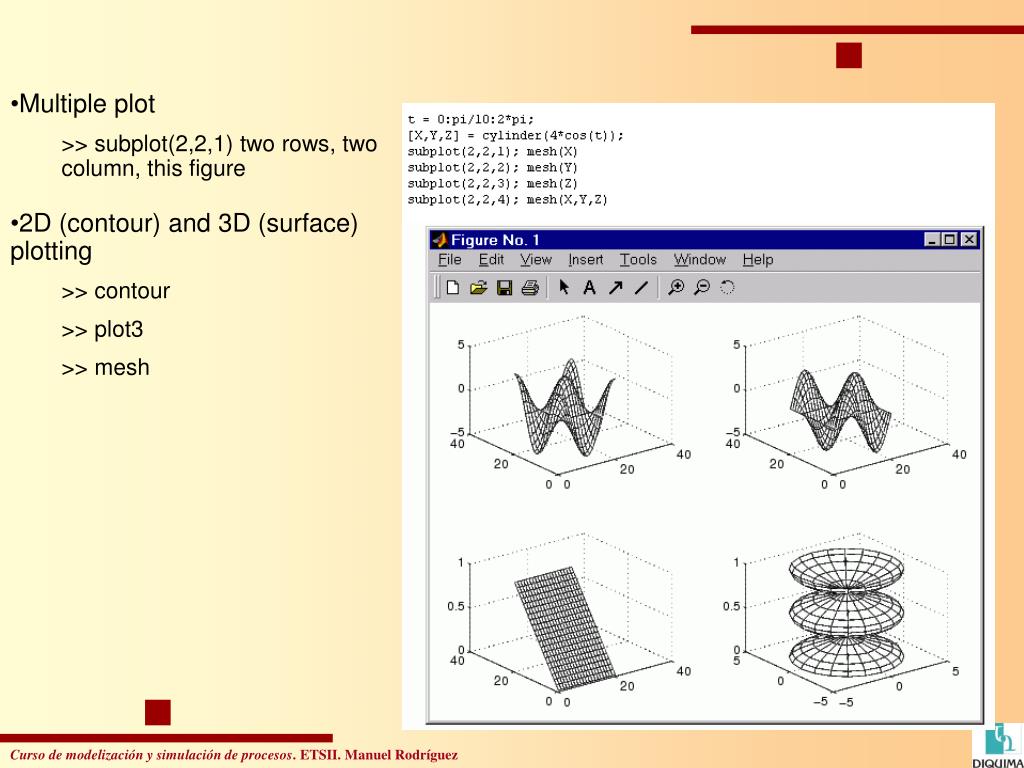Click the New Figure toolbar icon

(x=453, y=287)
